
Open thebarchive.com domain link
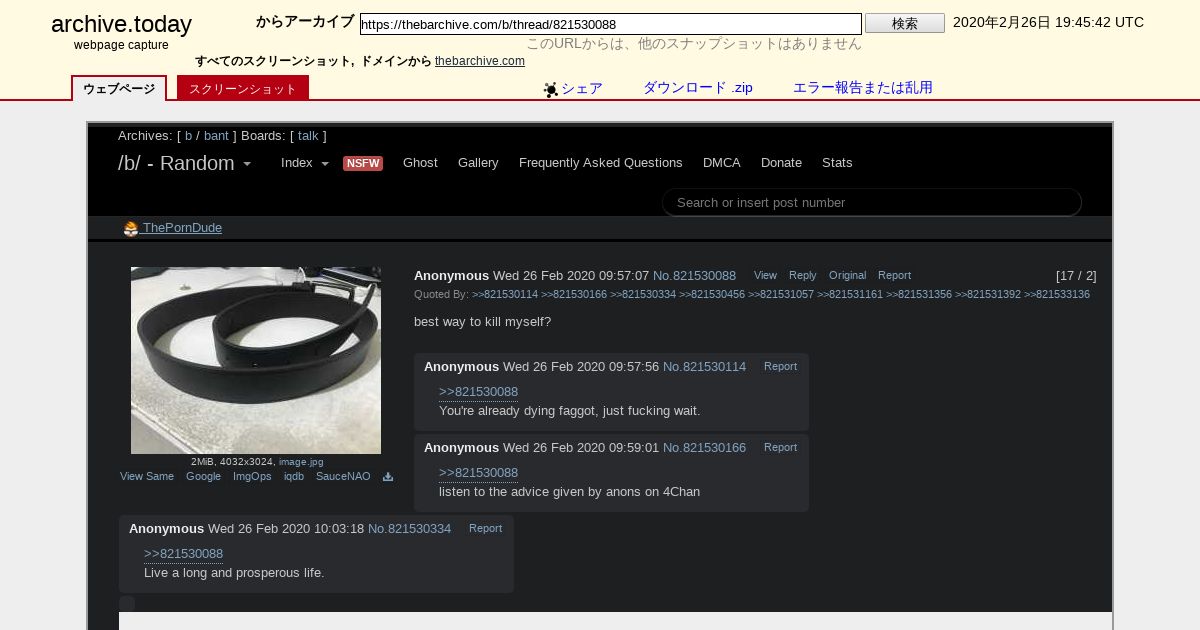point(480,61)
